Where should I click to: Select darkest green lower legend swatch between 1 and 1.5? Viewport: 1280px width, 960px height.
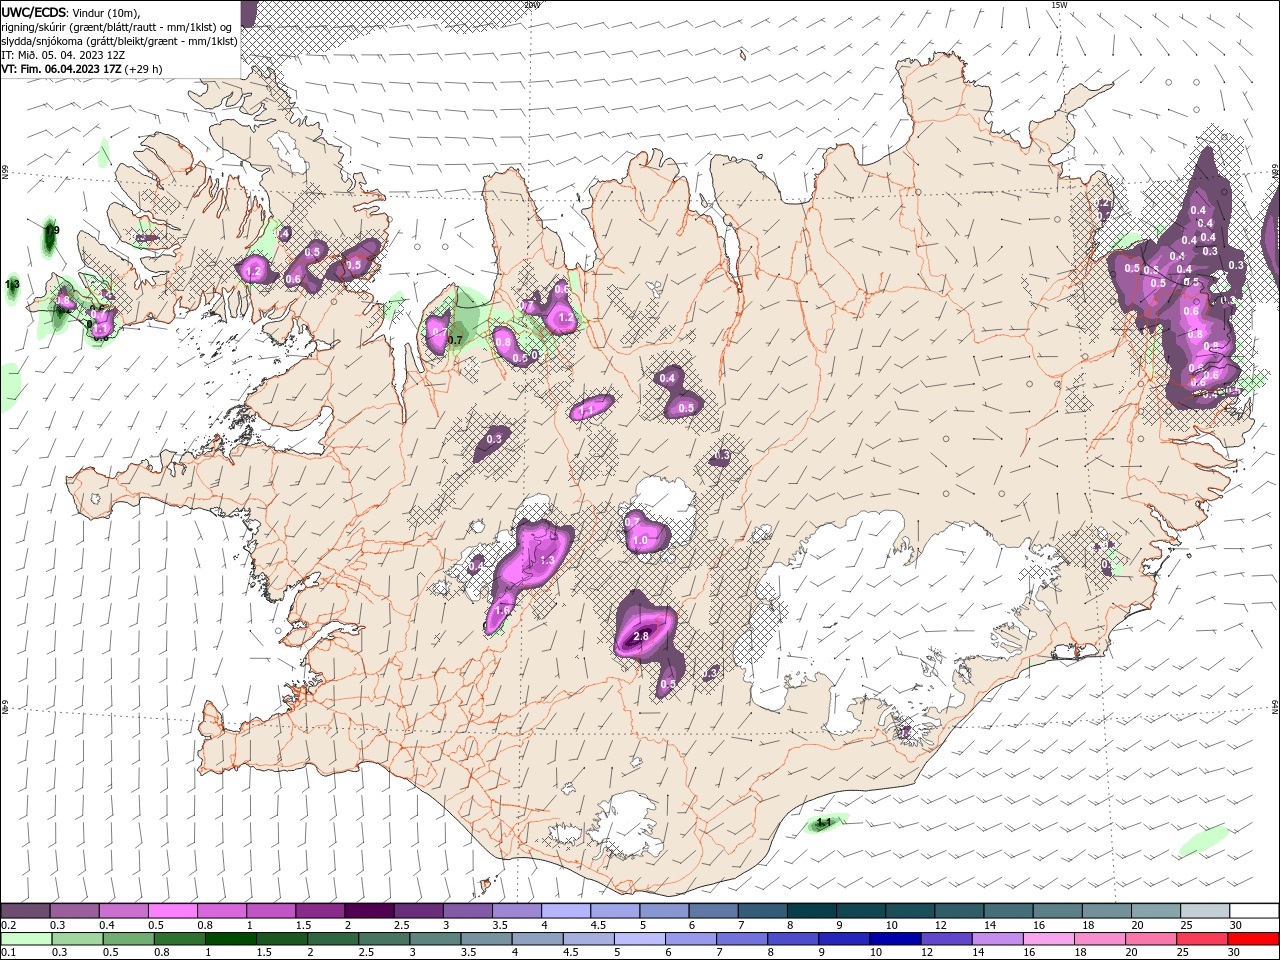click(231, 939)
